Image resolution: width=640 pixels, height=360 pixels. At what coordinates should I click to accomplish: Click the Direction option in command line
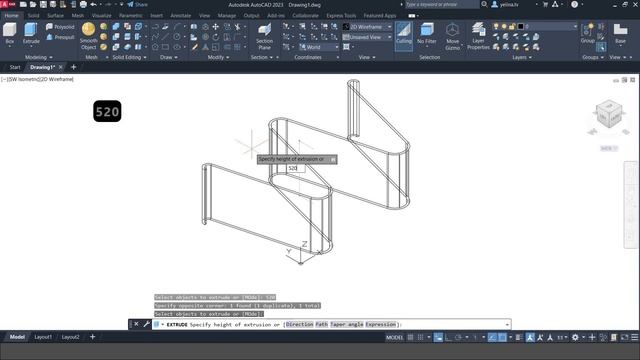pos(299,324)
